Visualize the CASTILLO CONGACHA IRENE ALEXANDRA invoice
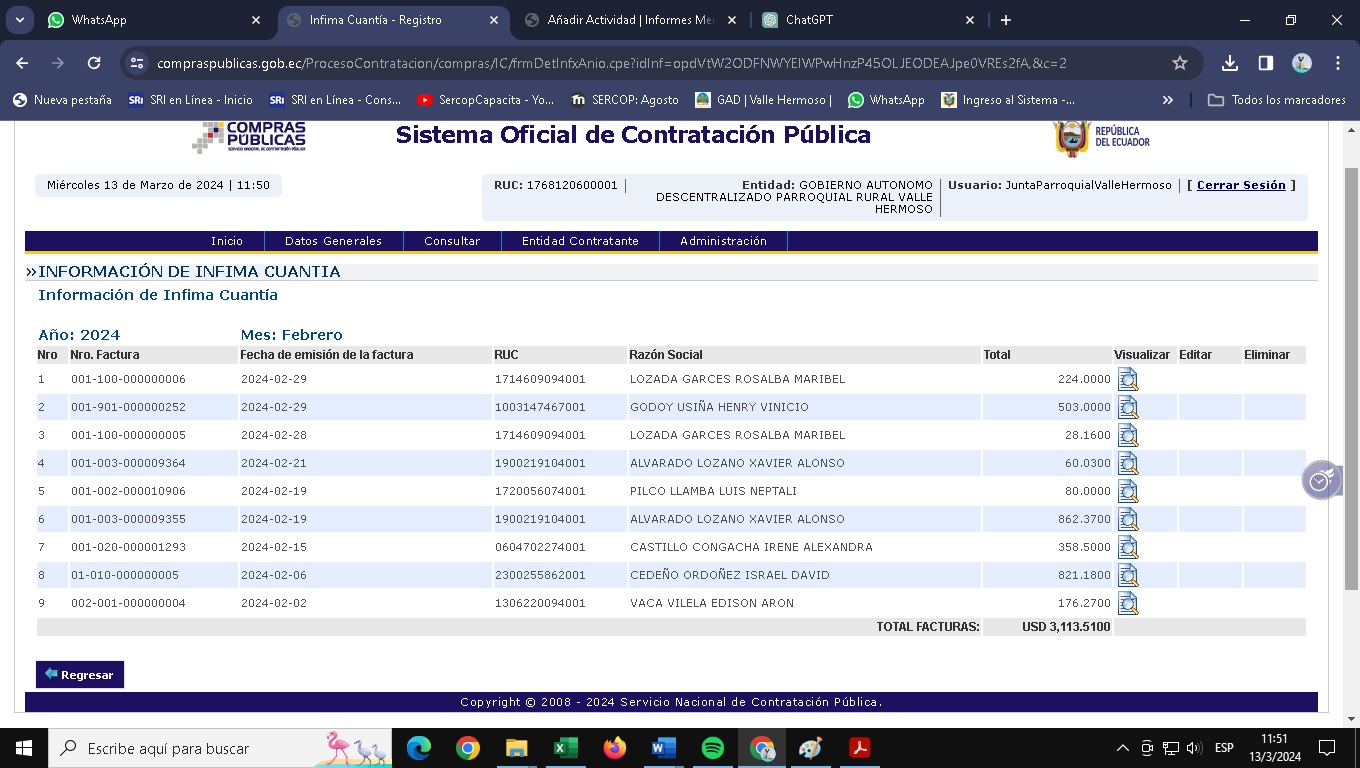Screen dimensions: 1360x768 pos(1128,547)
